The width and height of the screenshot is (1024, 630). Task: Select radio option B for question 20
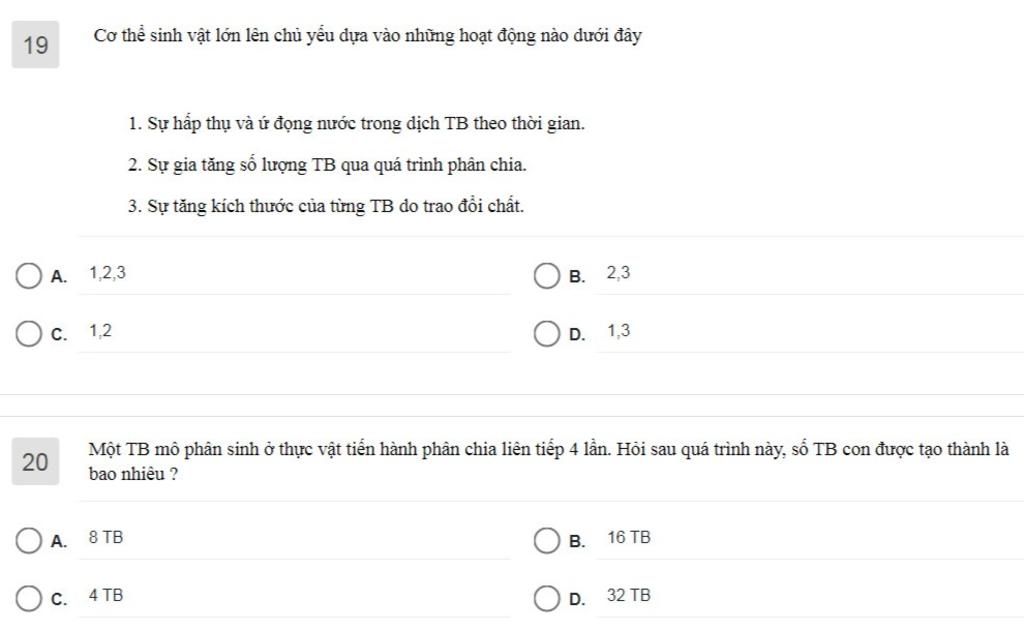[x=547, y=541]
